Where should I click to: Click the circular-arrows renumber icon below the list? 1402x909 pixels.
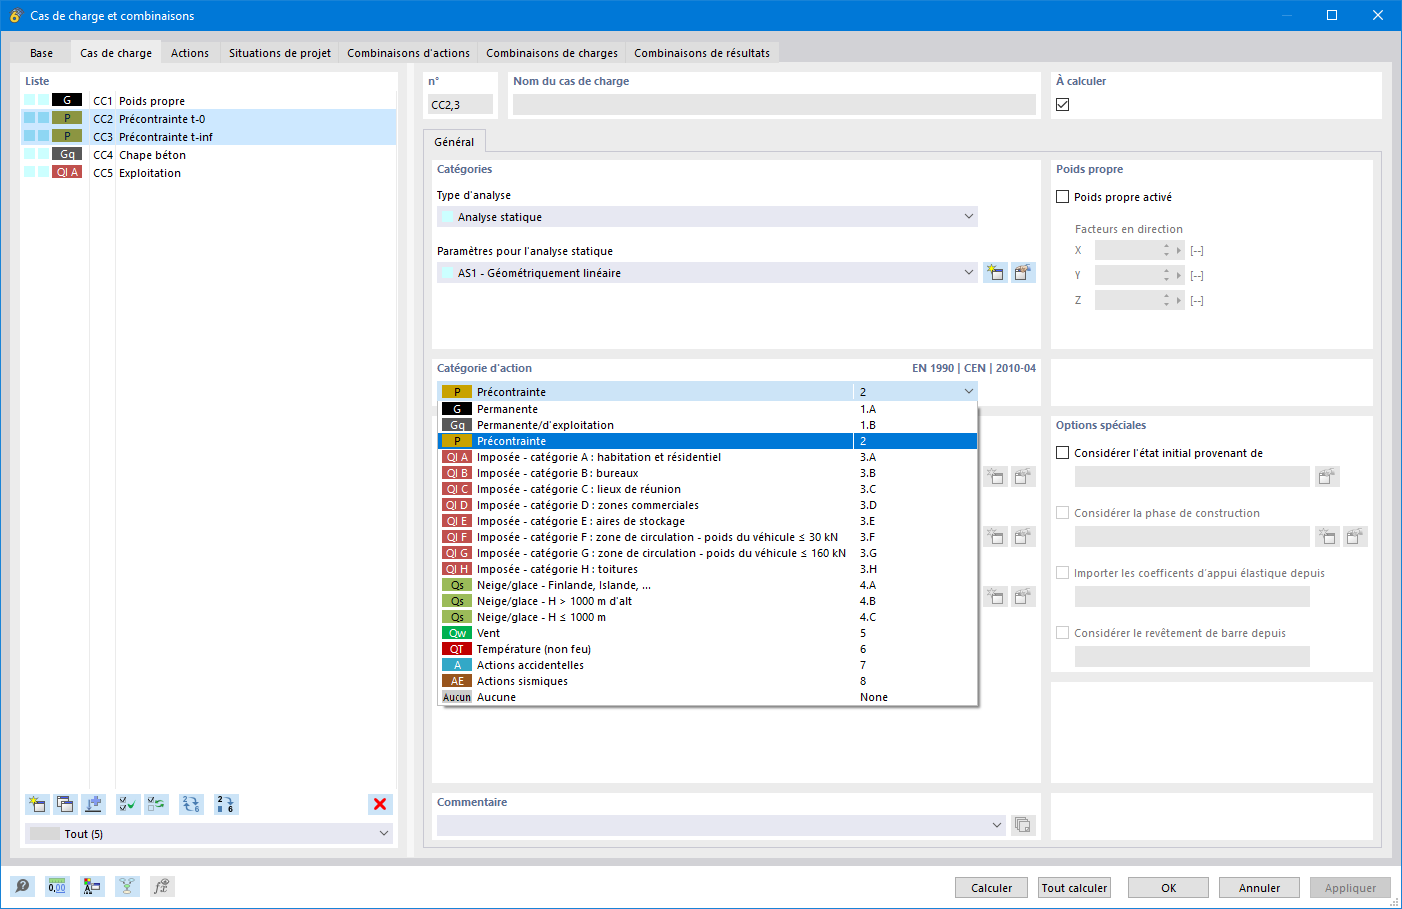(191, 804)
